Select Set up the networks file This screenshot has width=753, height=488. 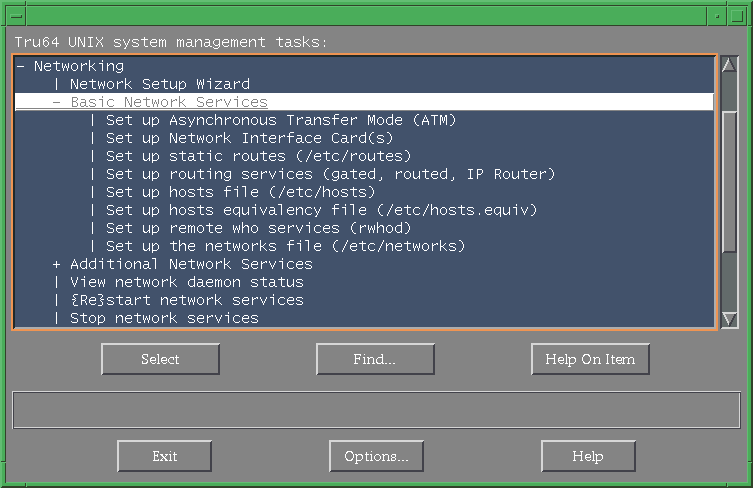coord(285,246)
